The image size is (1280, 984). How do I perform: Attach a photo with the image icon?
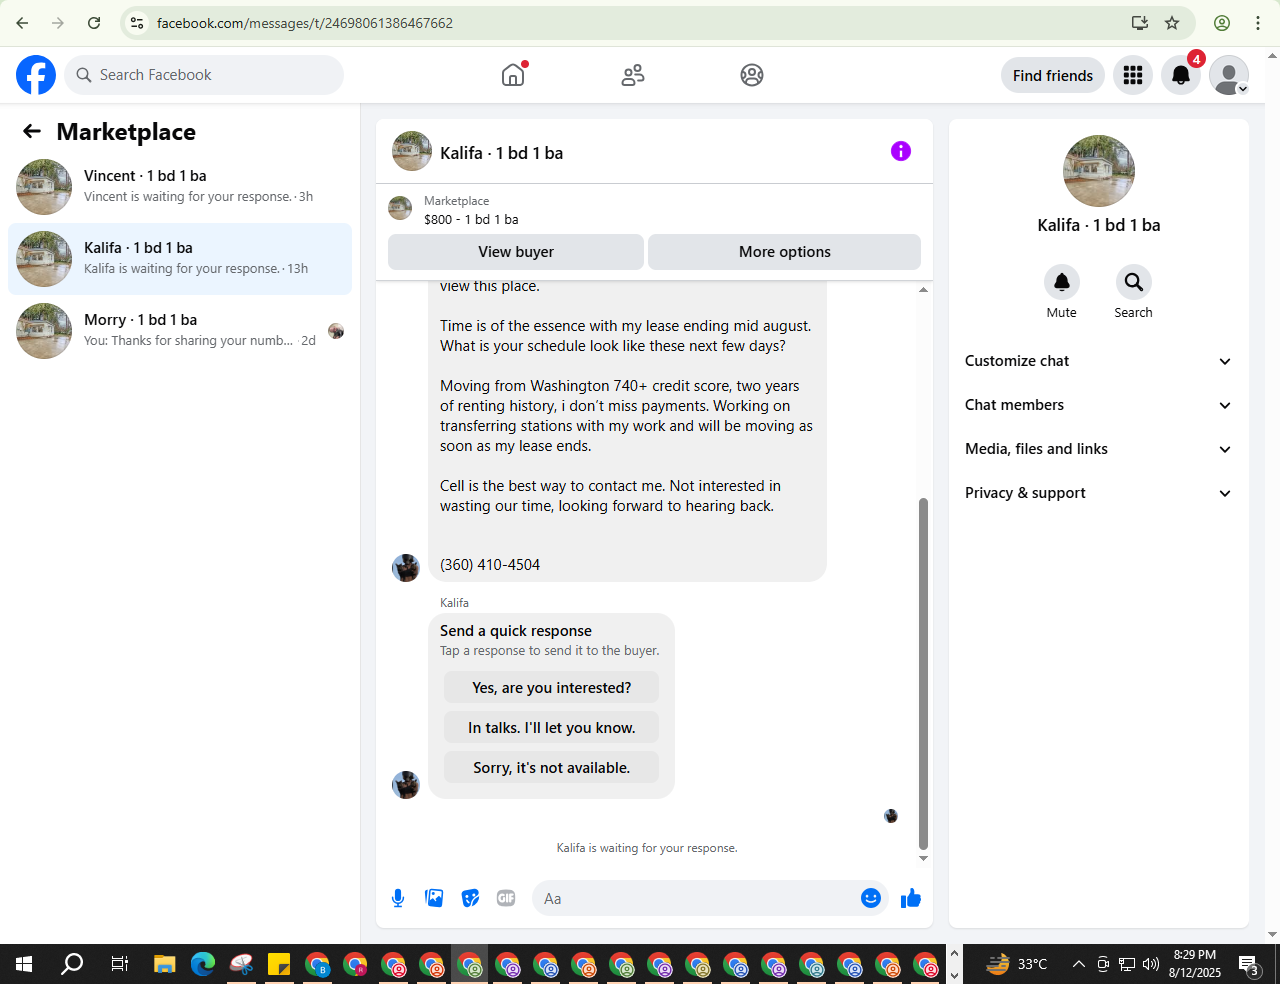tap(434, 898)
